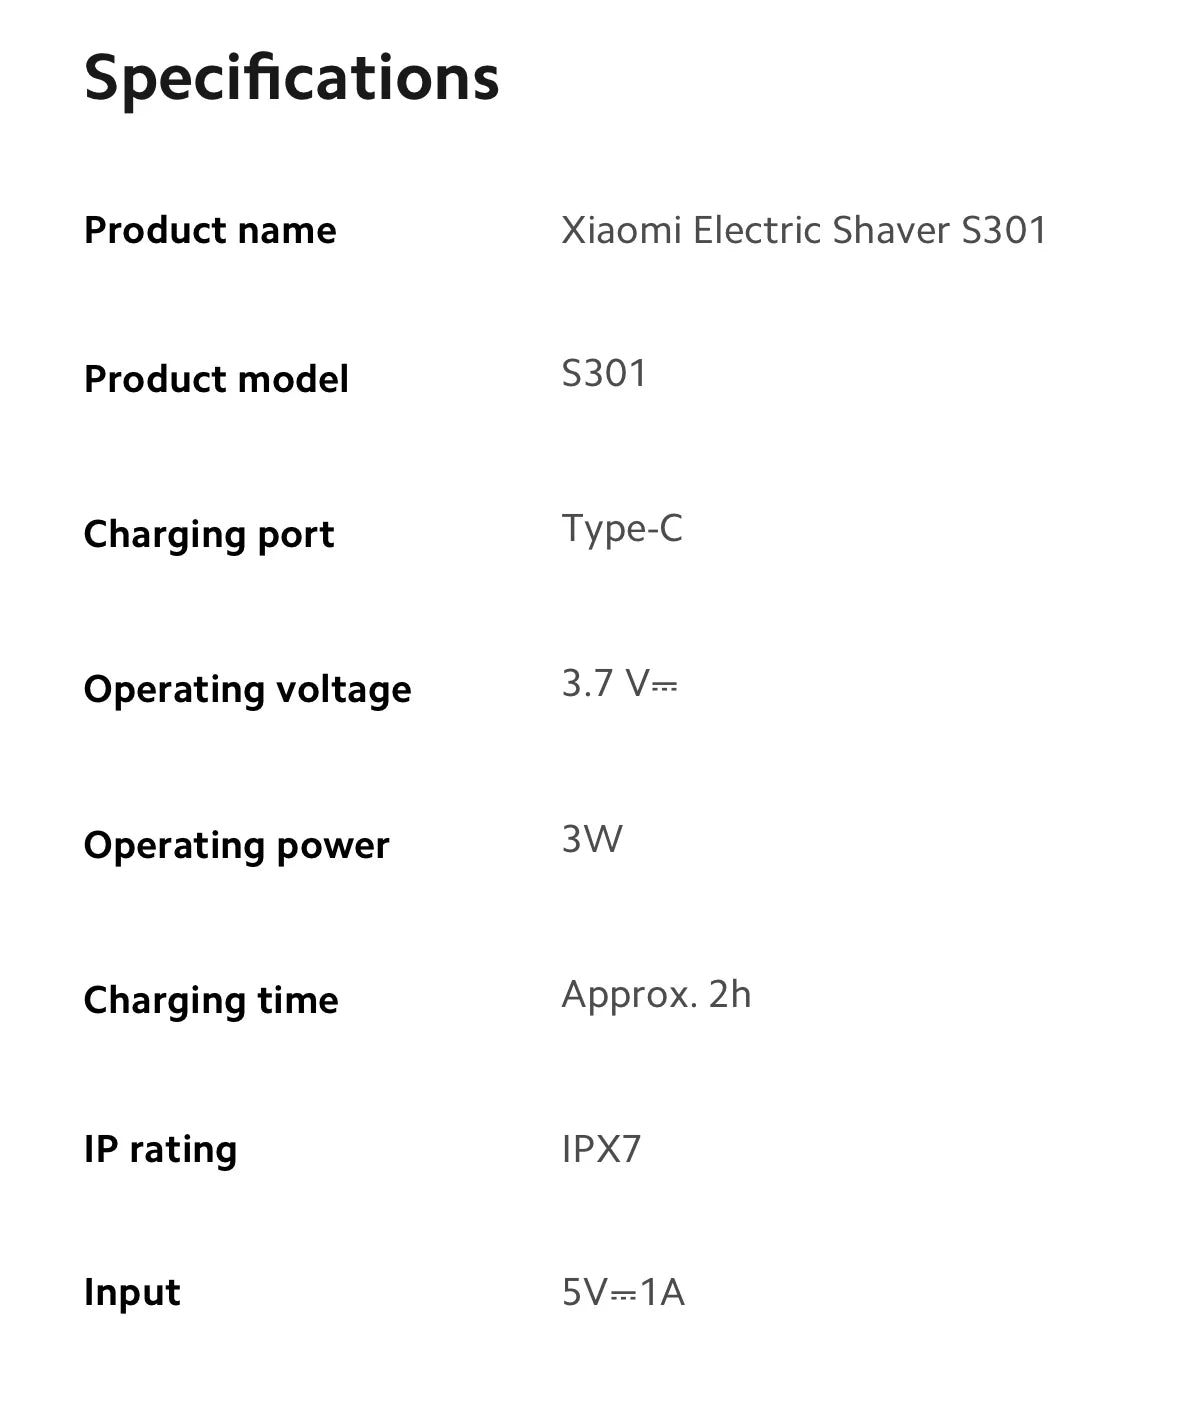Click the Type-C value
This screenshot has height=1402, width=1179.
[622, 529]
